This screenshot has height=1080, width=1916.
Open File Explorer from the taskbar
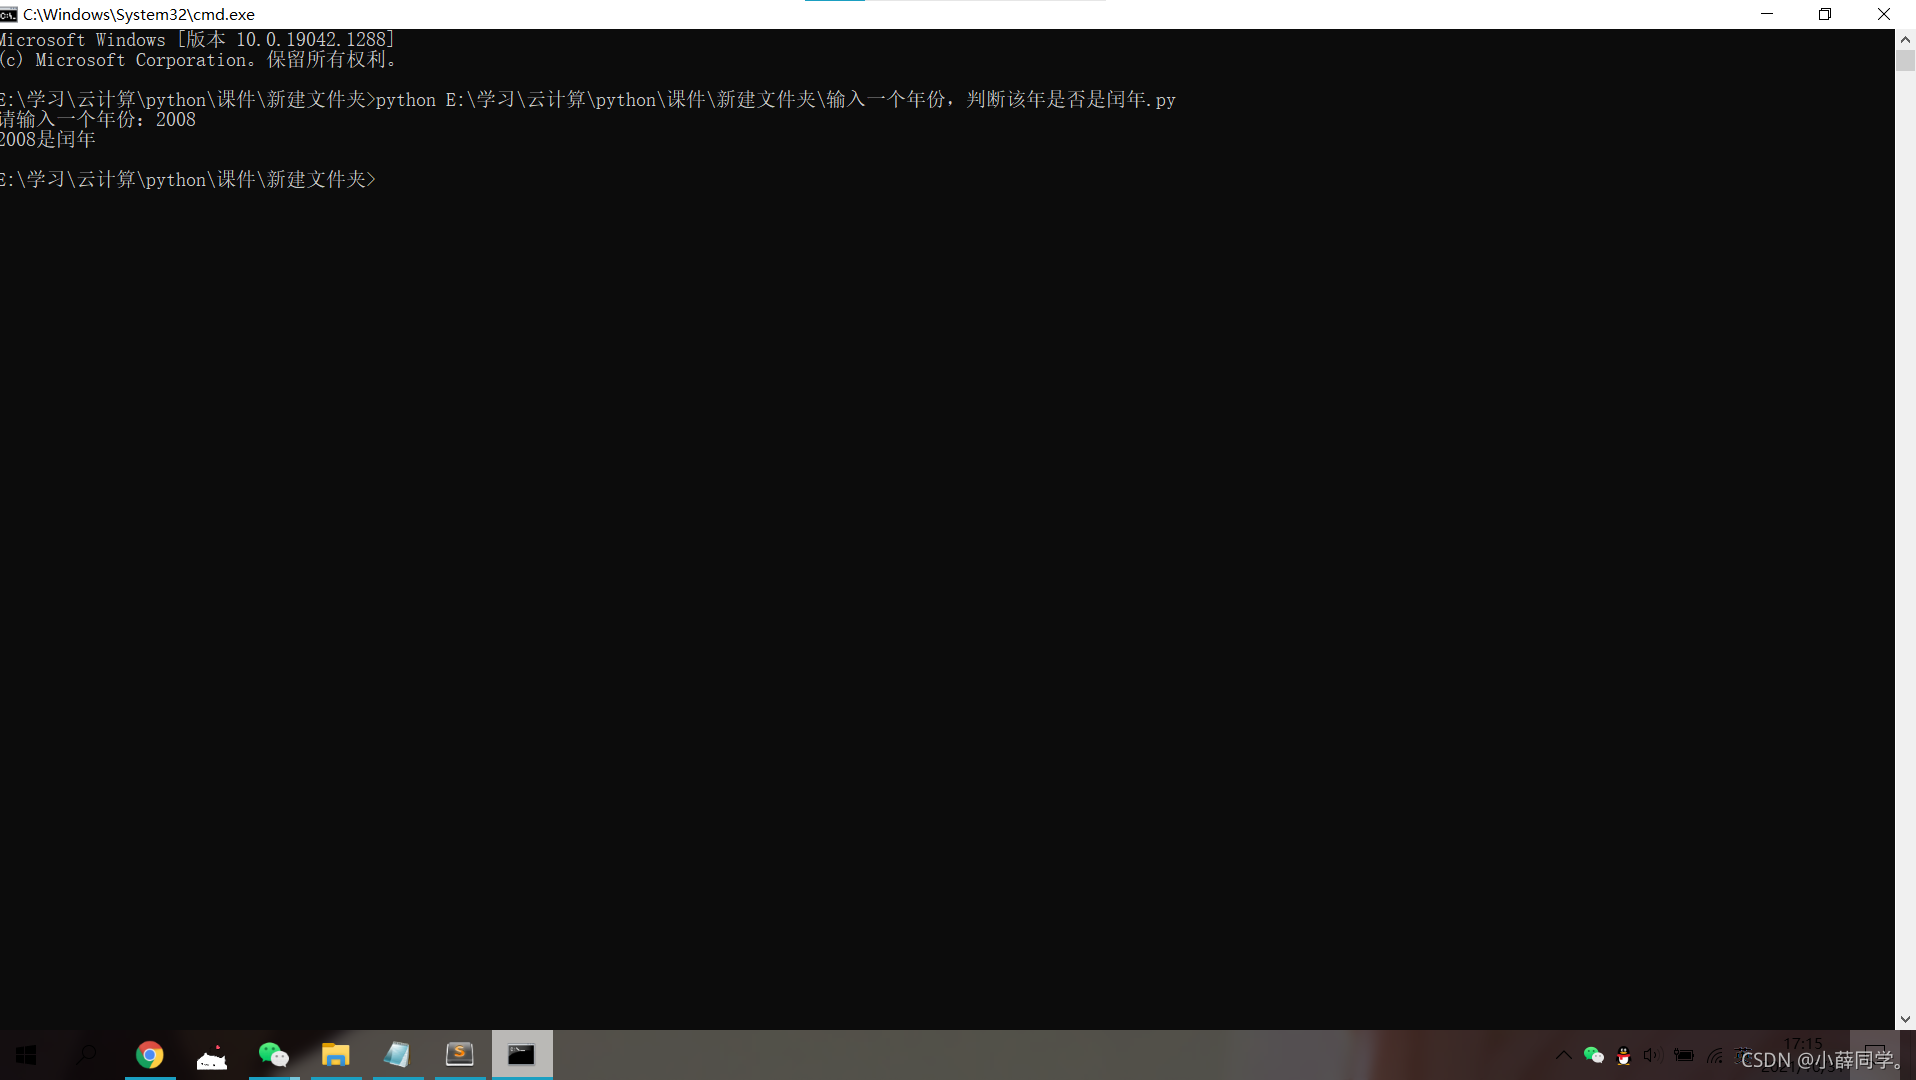click(335, 1055)
